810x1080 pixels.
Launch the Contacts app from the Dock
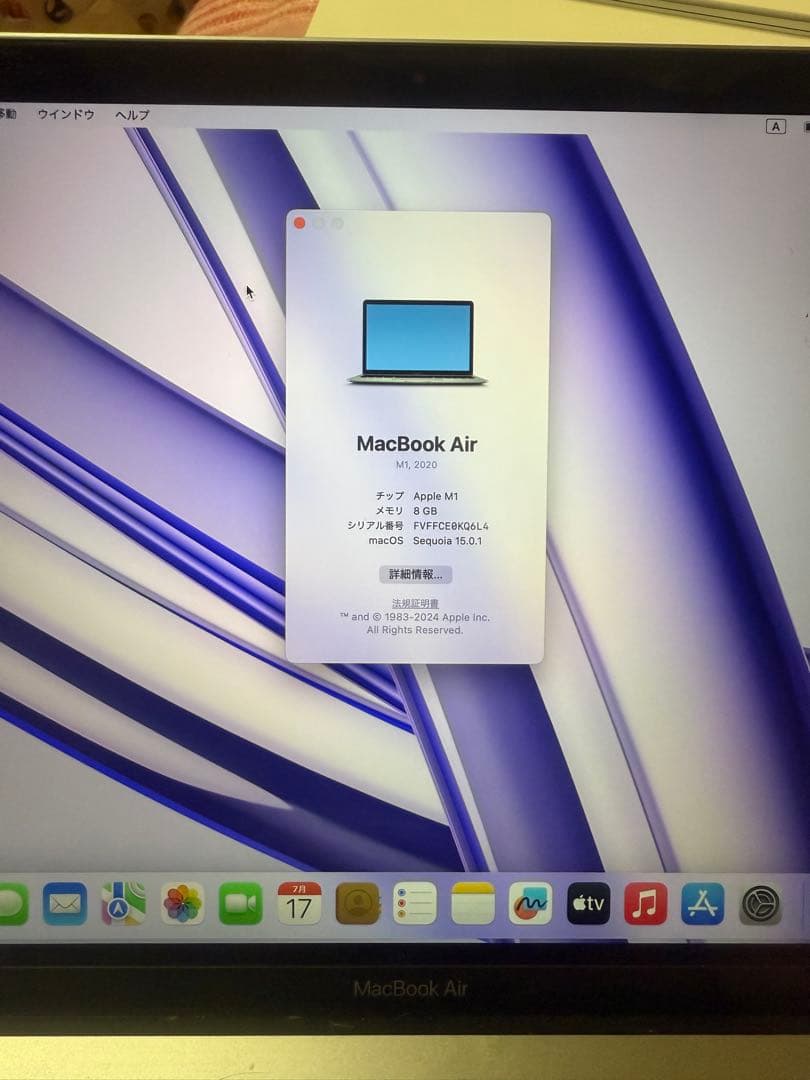356,905
